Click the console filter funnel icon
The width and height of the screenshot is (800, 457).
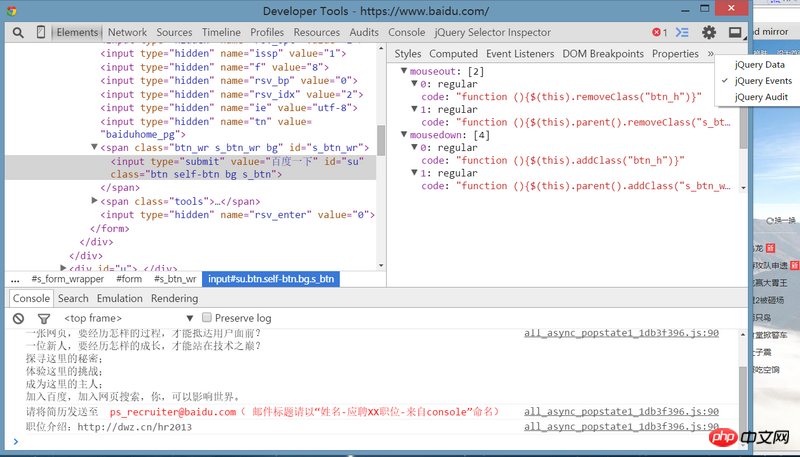[x=45, y=318]
